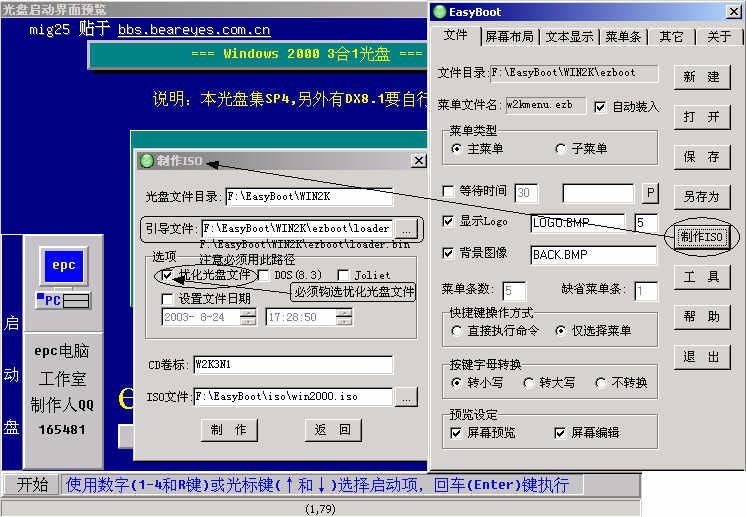Click the CD卷标 field W2K3N1
The image size is (746, 517).
[x=293, y=365]
